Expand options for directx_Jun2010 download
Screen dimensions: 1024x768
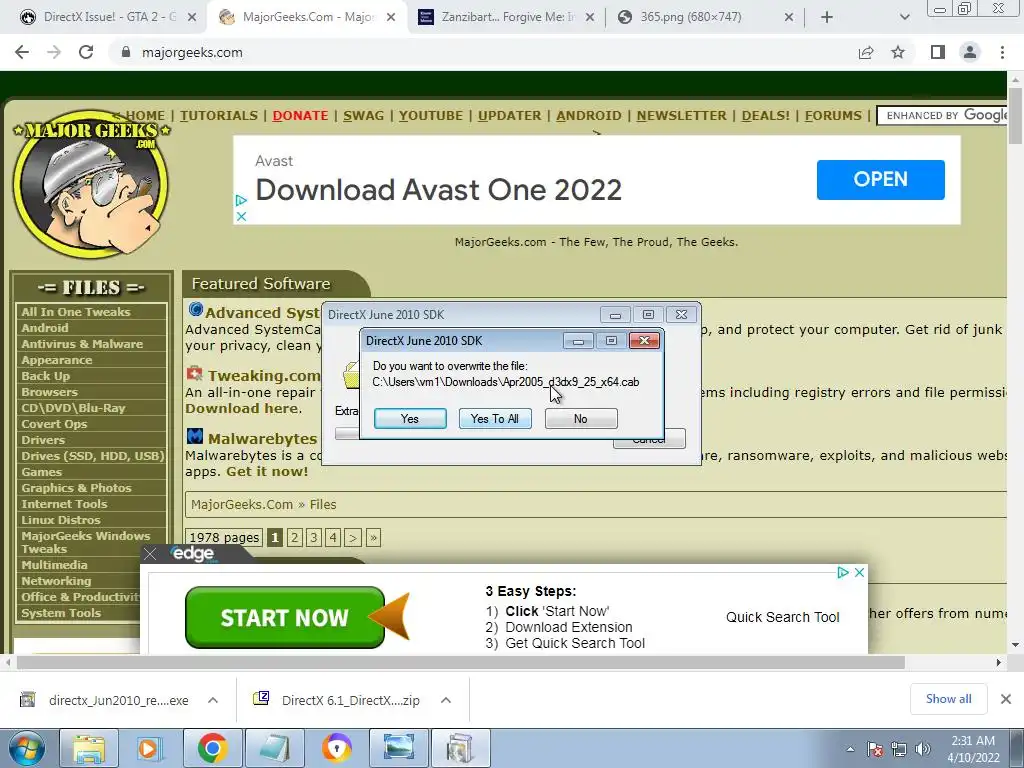click(x=213, y=700)
